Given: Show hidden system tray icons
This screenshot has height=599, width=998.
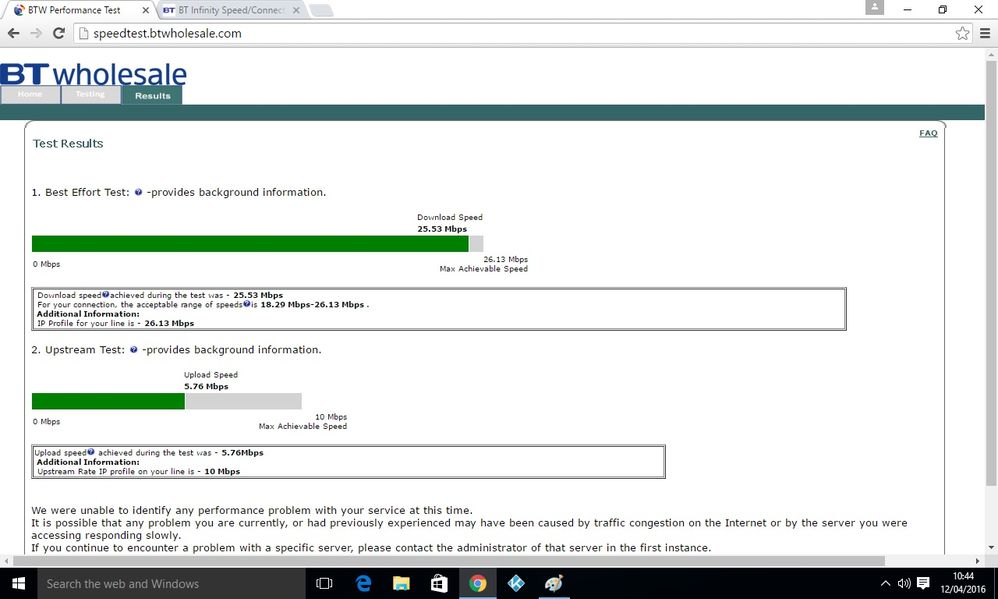Looking at the screenshot, I should coord(885,584).
